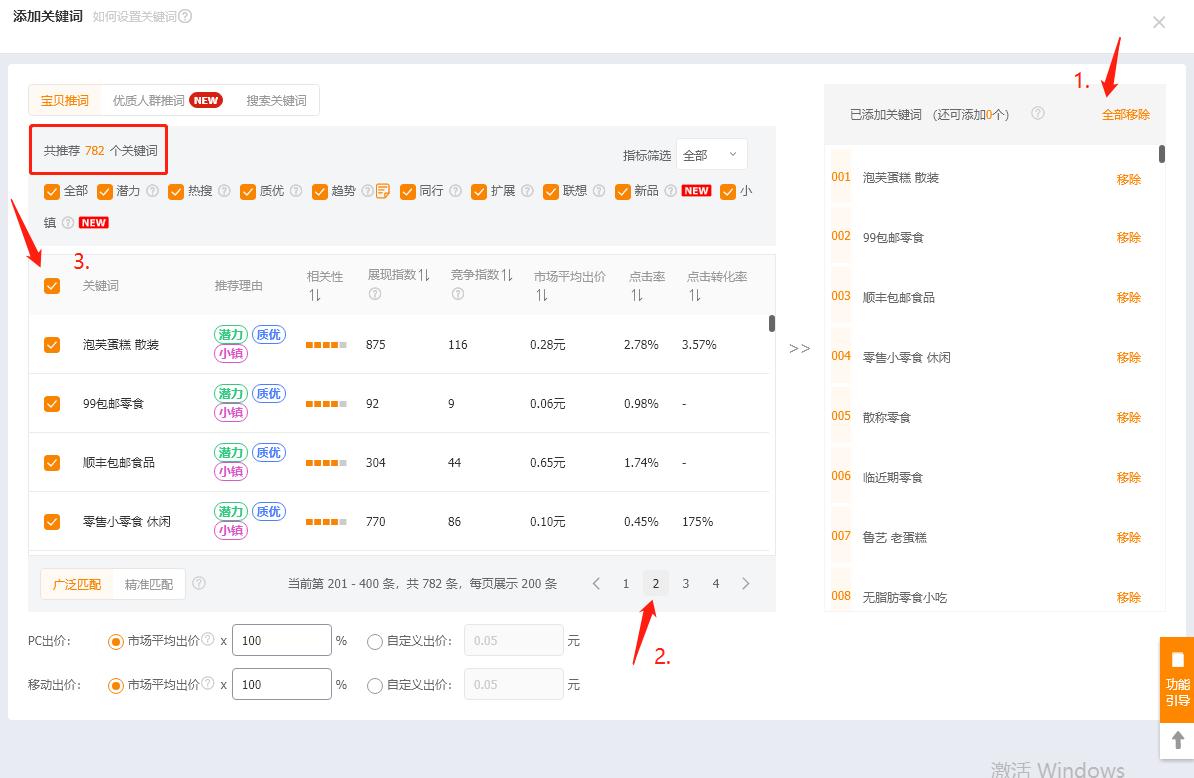This screenshot has width=1194, height=778.
Task: Open the 搜索关键词 tab
Action: tap(275, 100)
